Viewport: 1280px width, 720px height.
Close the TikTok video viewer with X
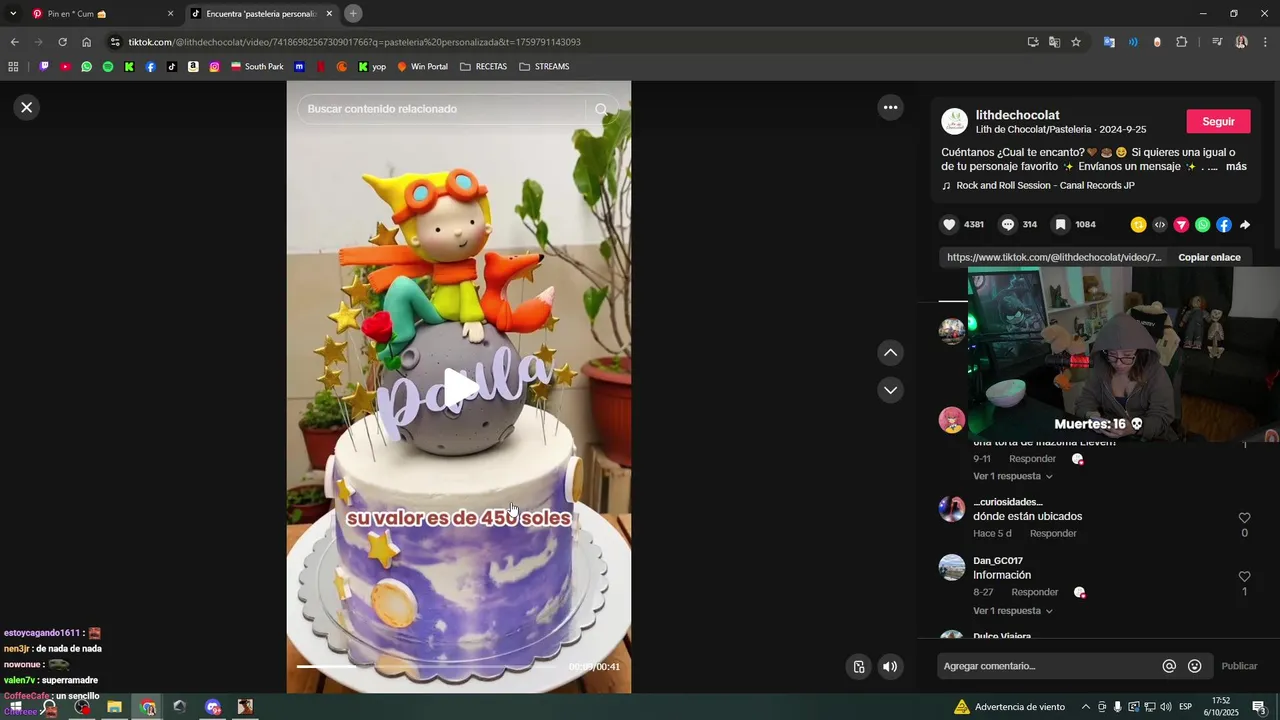point(27,107)
